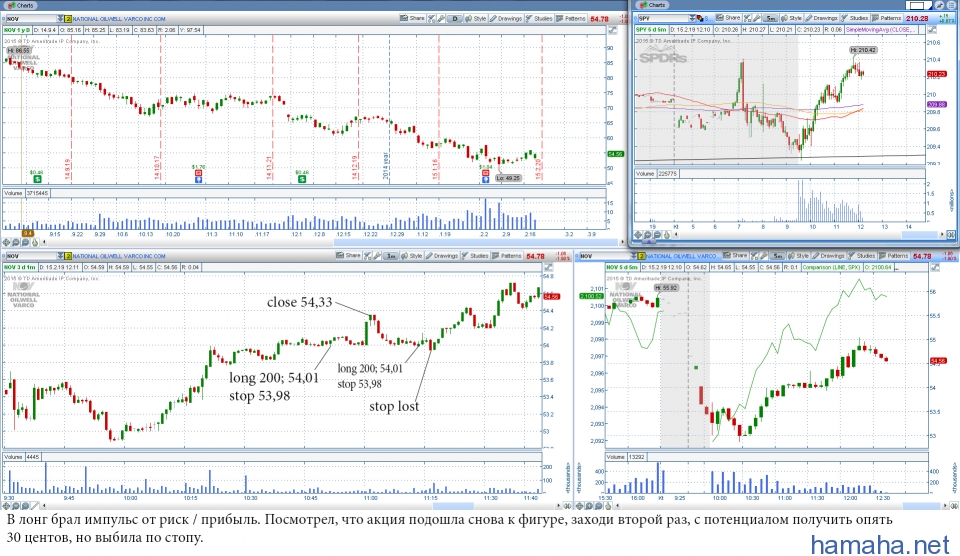This screenshot has width=960, height=556.
Task: Click zoom magnifier under NOV 5-minute chart
Action: (x=590, y=506)
